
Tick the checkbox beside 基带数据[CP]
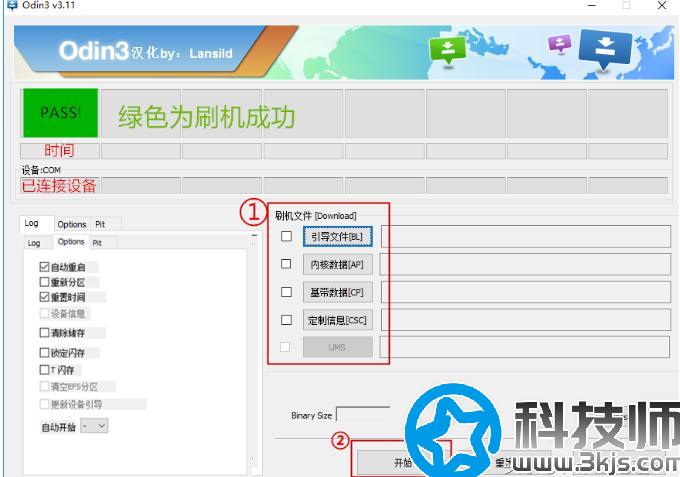point(286,292)
